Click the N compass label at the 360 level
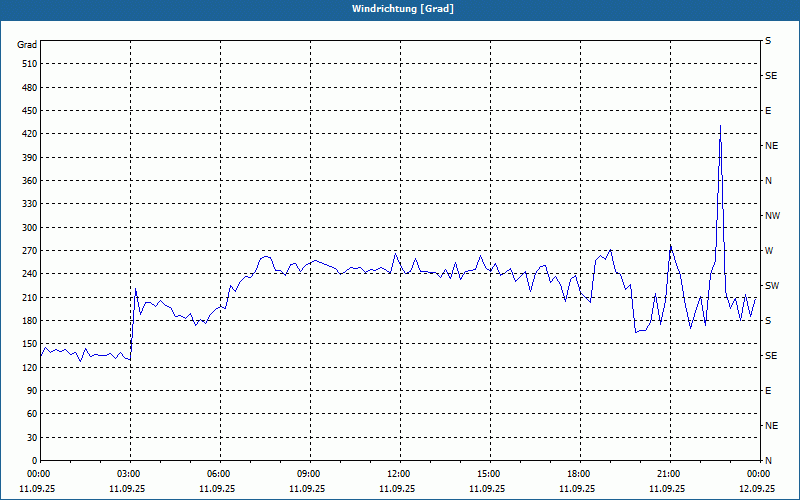The width and height of the screenshot is (800, 500). pyautogui.click(x=768, y=181)
